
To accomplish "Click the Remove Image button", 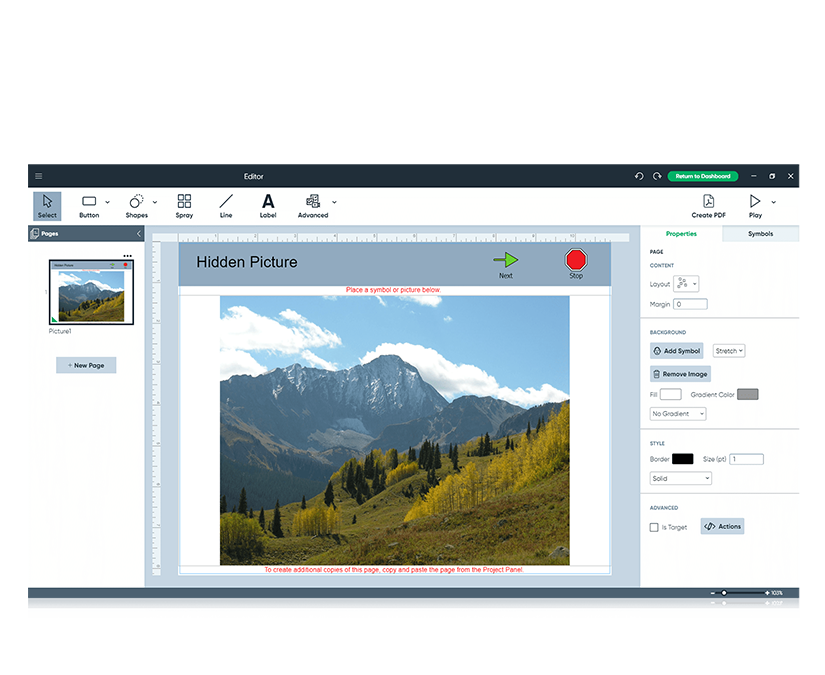I will (x=679, y=373).
